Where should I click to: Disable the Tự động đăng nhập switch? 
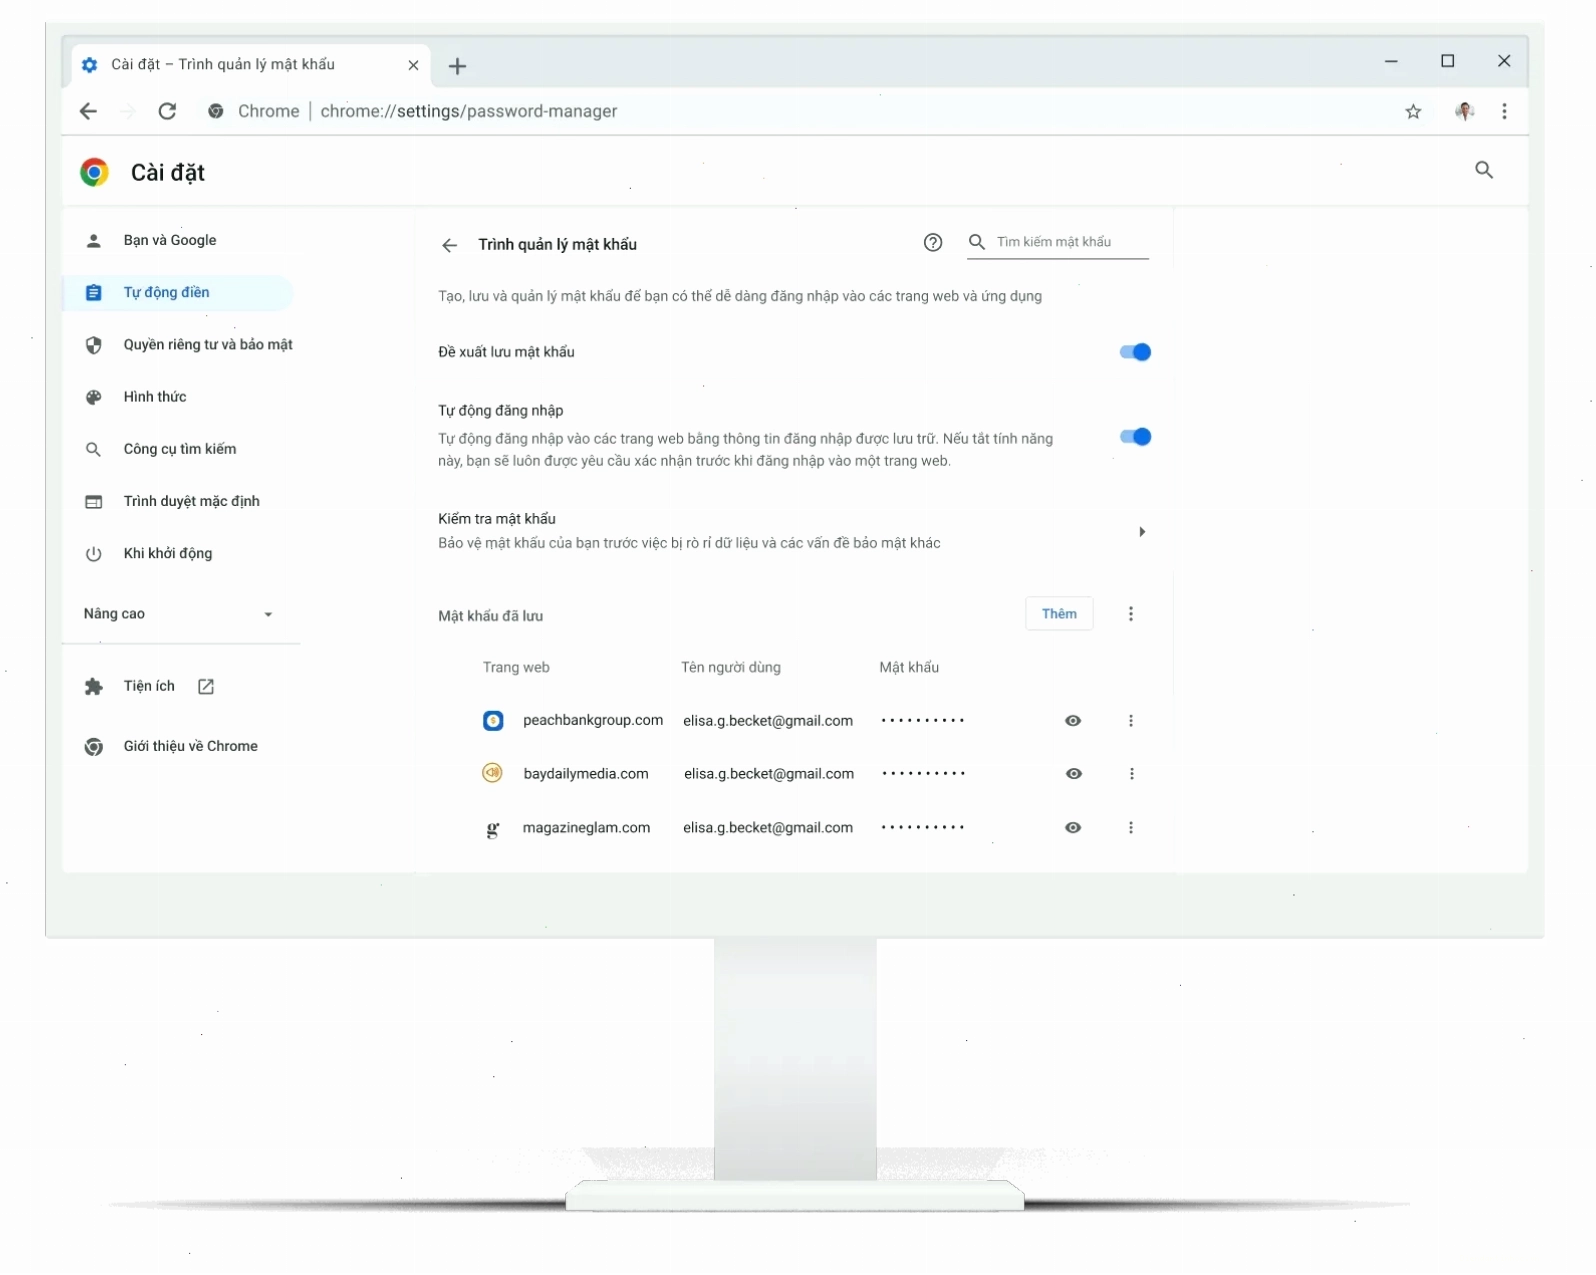click(1136, 437)
